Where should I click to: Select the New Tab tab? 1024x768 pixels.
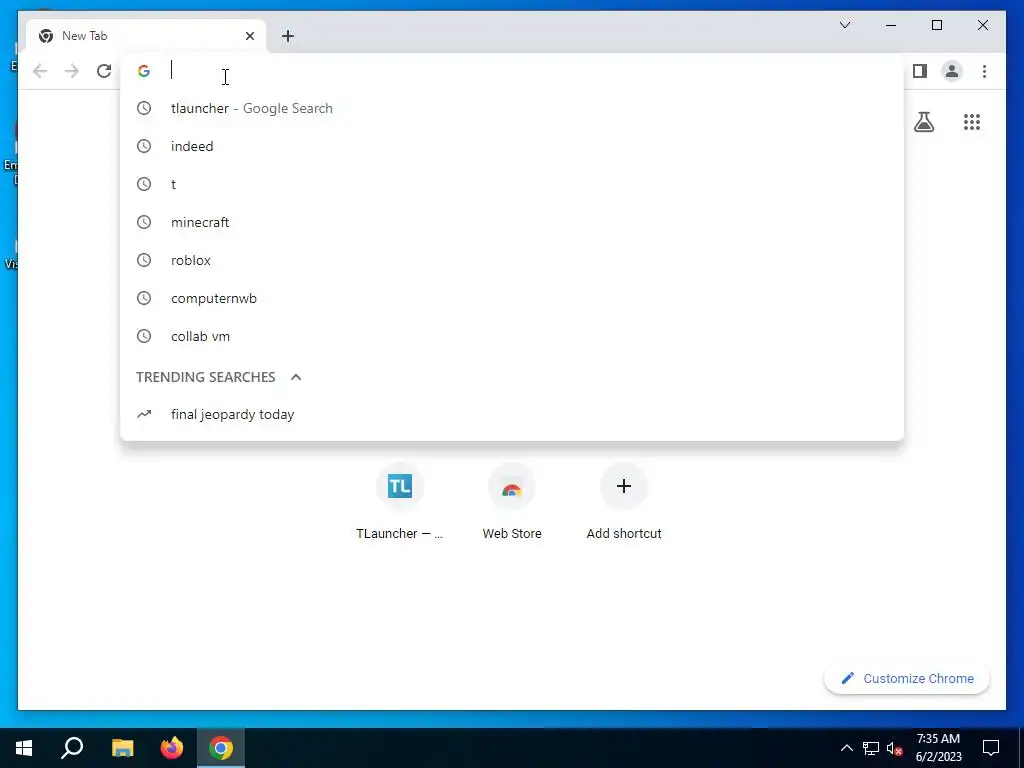(146, 36)
